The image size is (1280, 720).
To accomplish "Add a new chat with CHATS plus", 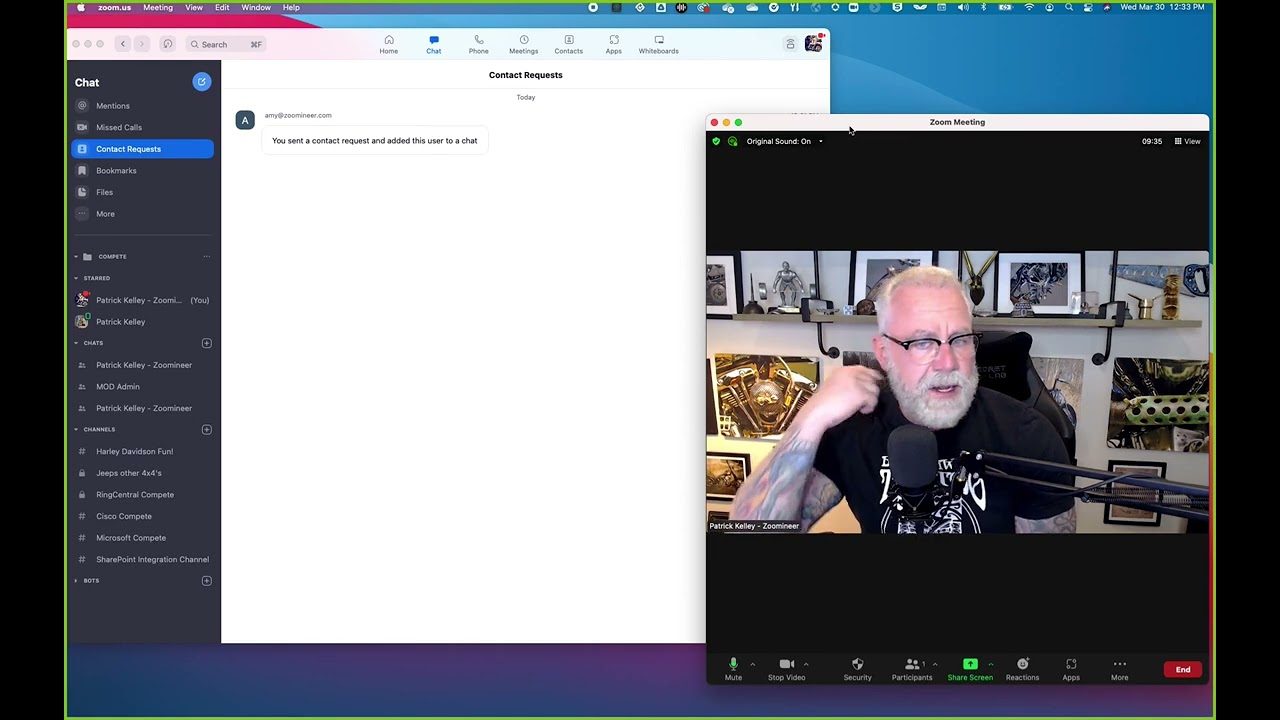I will [x=207, y=343].
